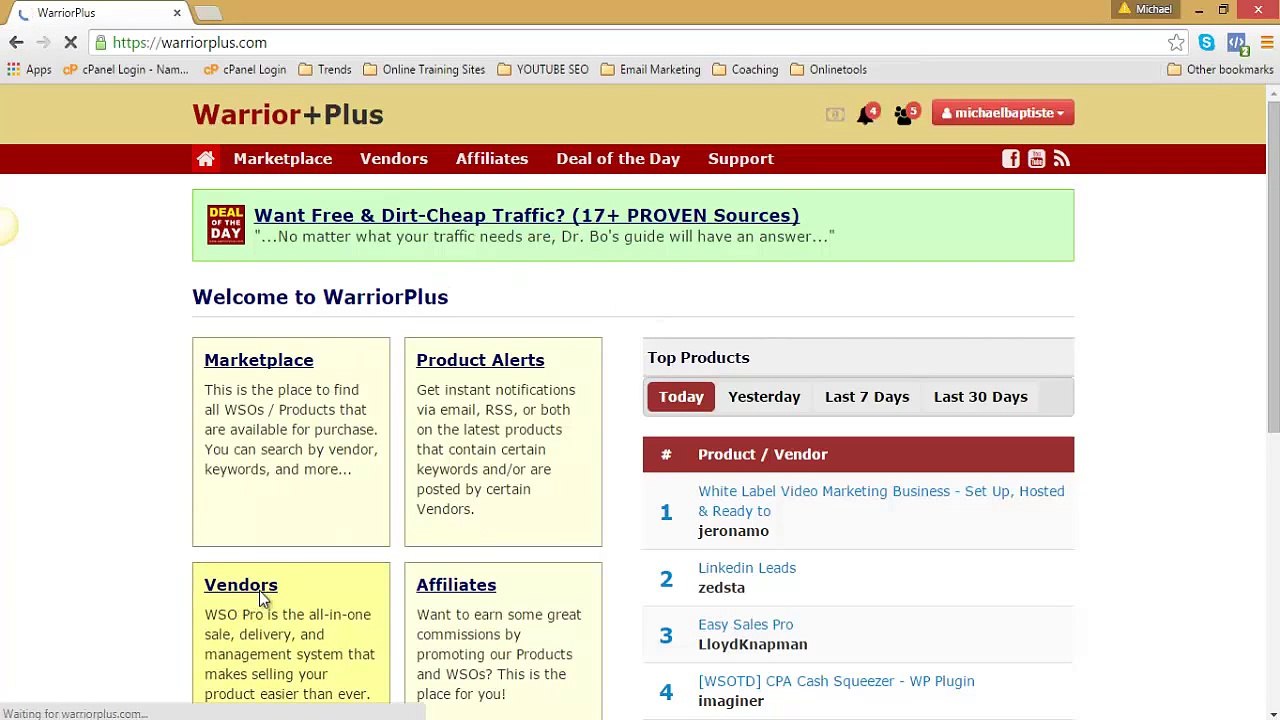Open the White Label Video Marketing Business product

click(881, 501)
